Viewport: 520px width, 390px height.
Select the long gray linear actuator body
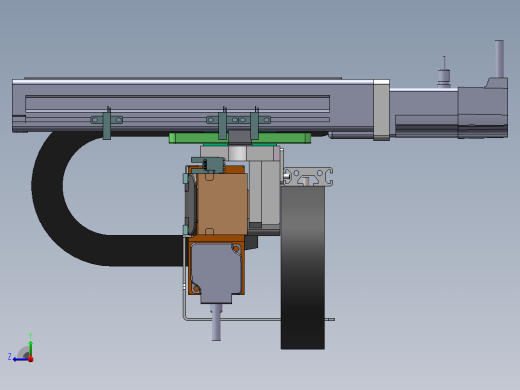point(193,106)
